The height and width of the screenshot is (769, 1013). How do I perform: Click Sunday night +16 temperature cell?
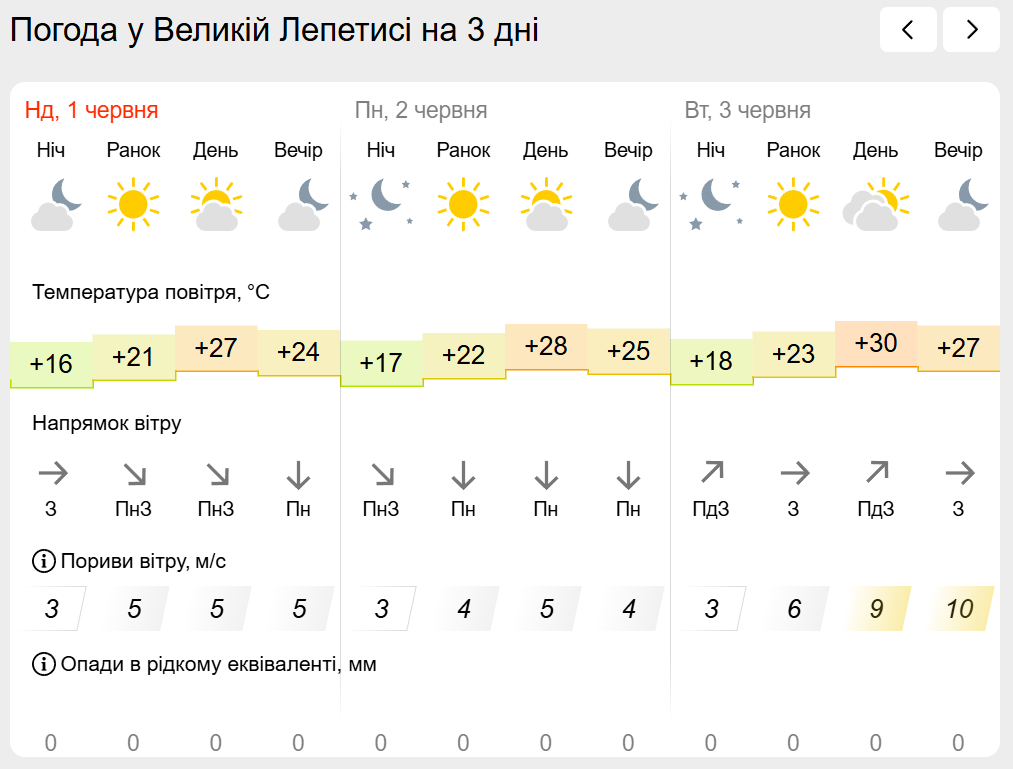[x=51, y=364]
